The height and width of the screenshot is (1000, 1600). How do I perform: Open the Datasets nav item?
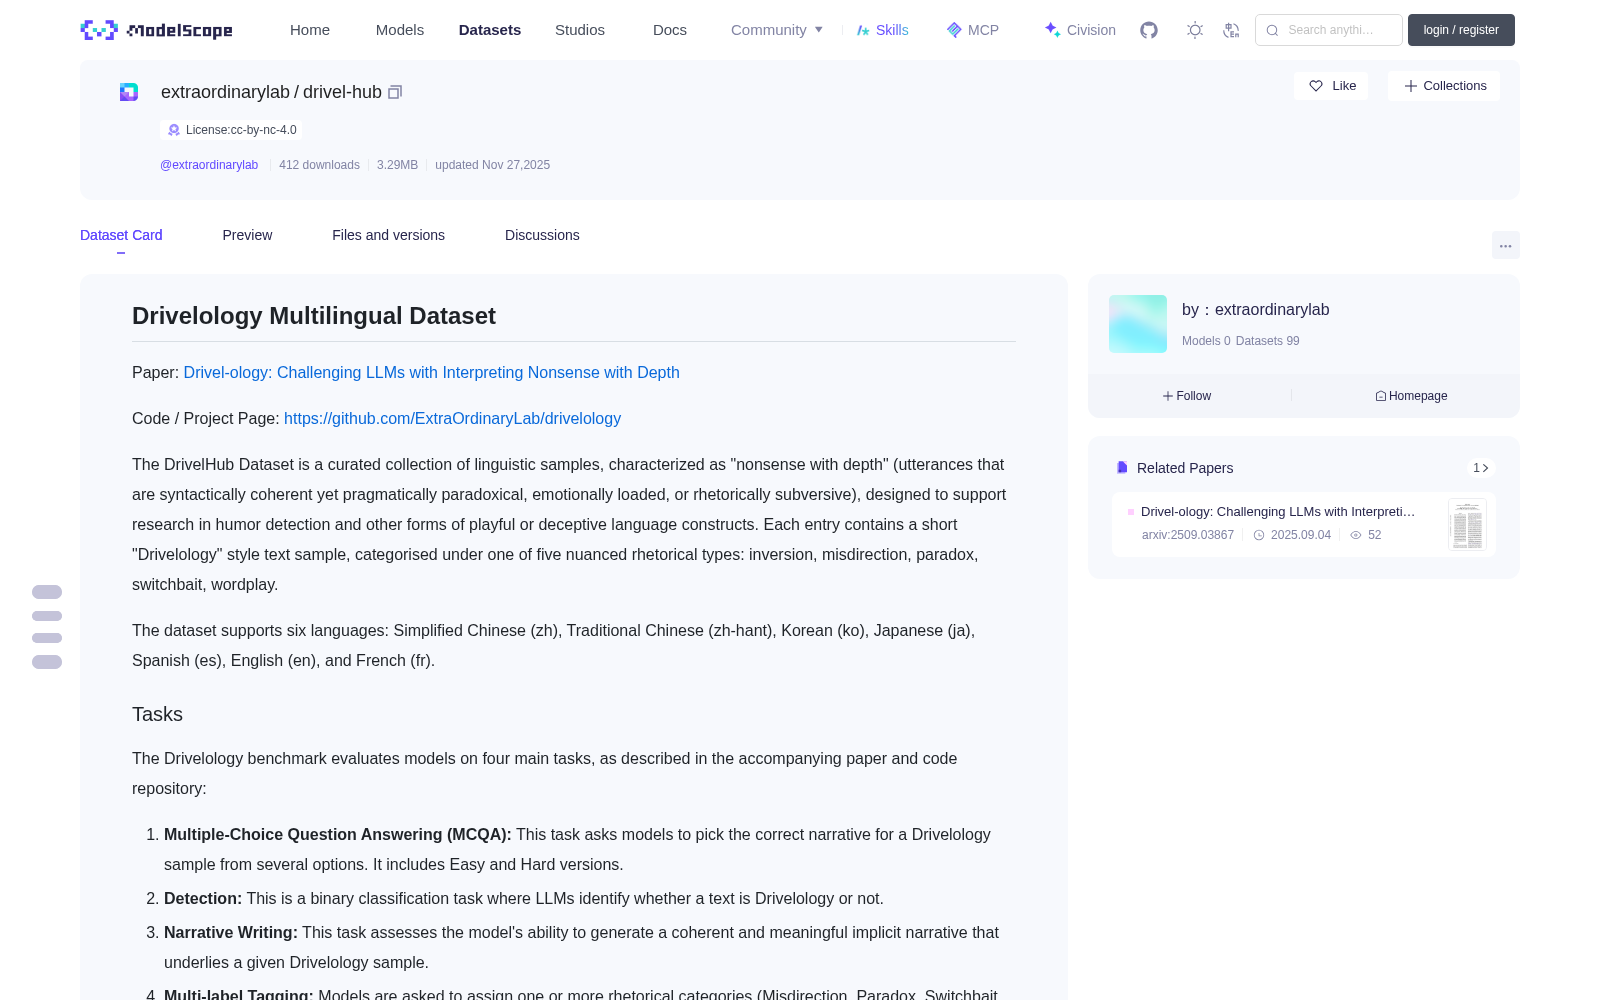pyautogui.click(x=490, y=30)
